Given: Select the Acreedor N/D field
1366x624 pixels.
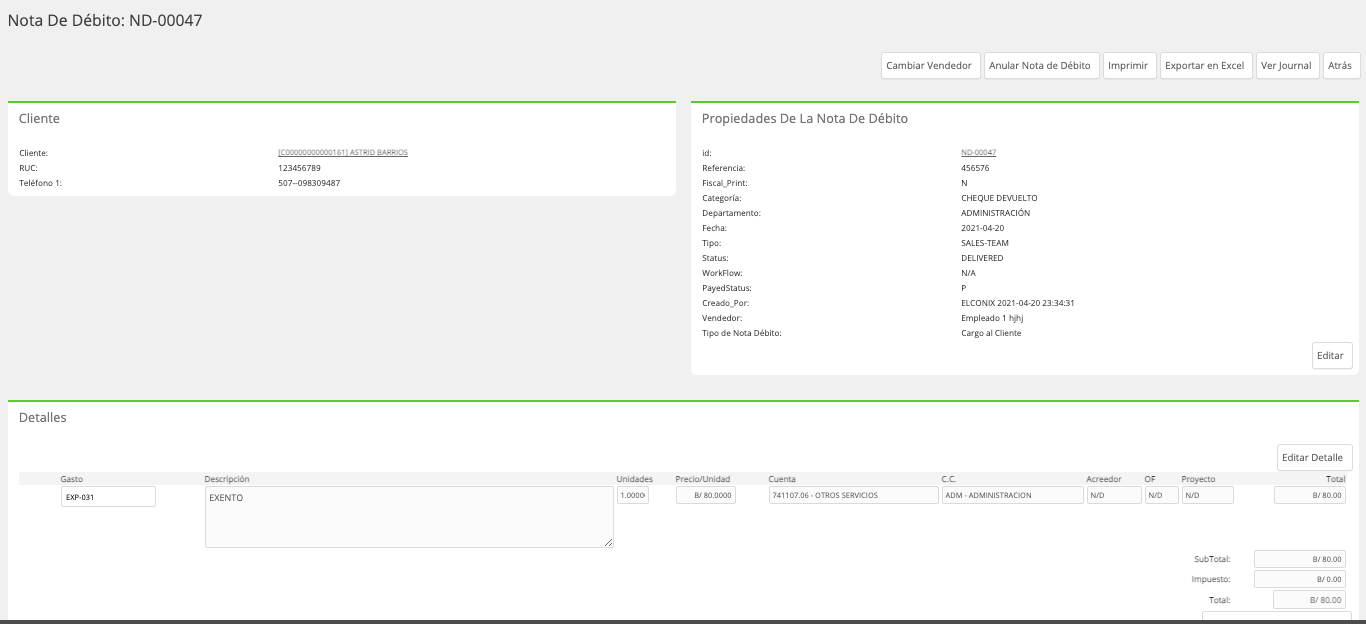Looking at the screenshot, I should 1114,495.
